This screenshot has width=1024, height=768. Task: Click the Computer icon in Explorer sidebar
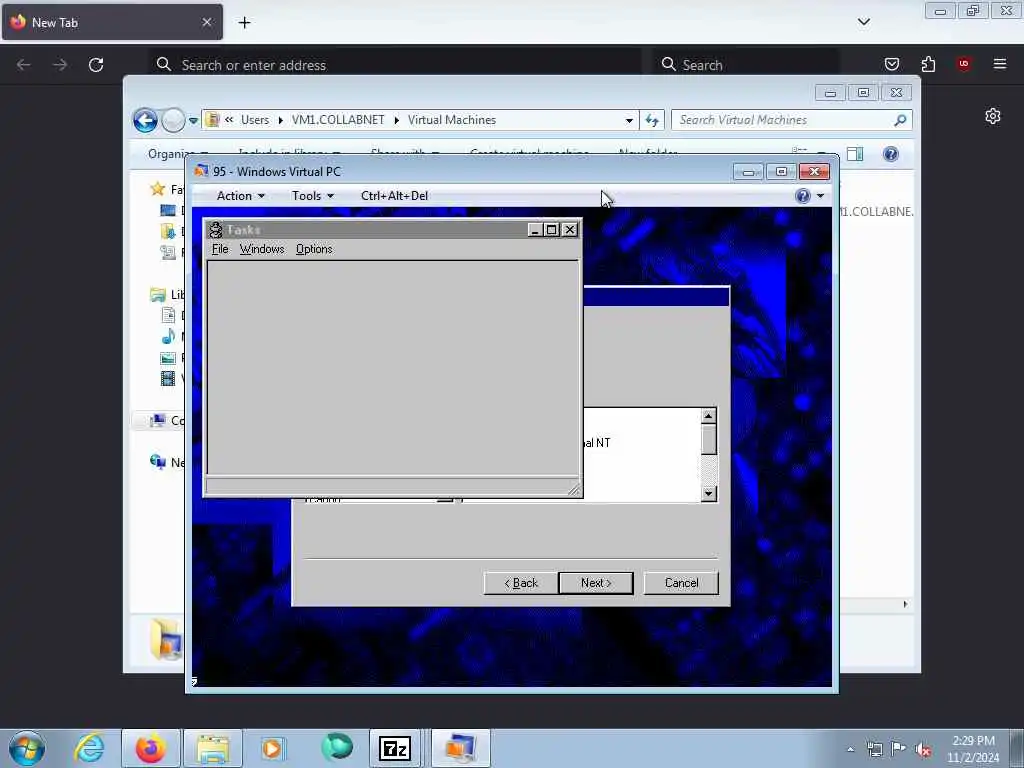[157, 421]
